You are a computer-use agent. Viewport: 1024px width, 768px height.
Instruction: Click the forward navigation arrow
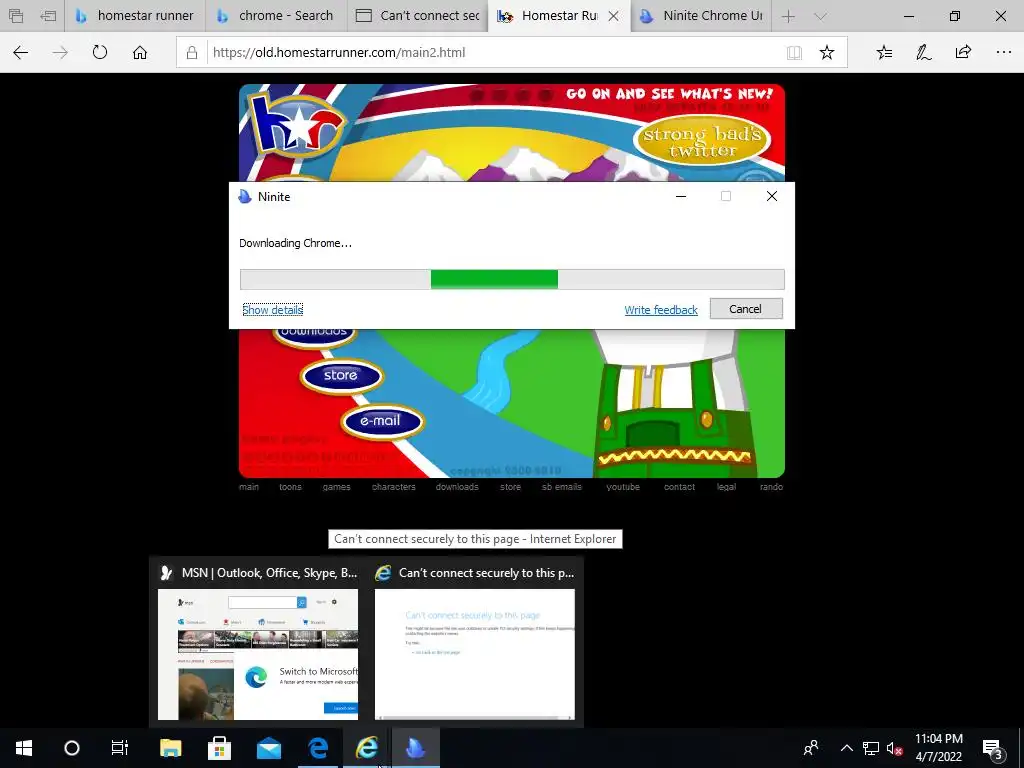tap(60, 53)
